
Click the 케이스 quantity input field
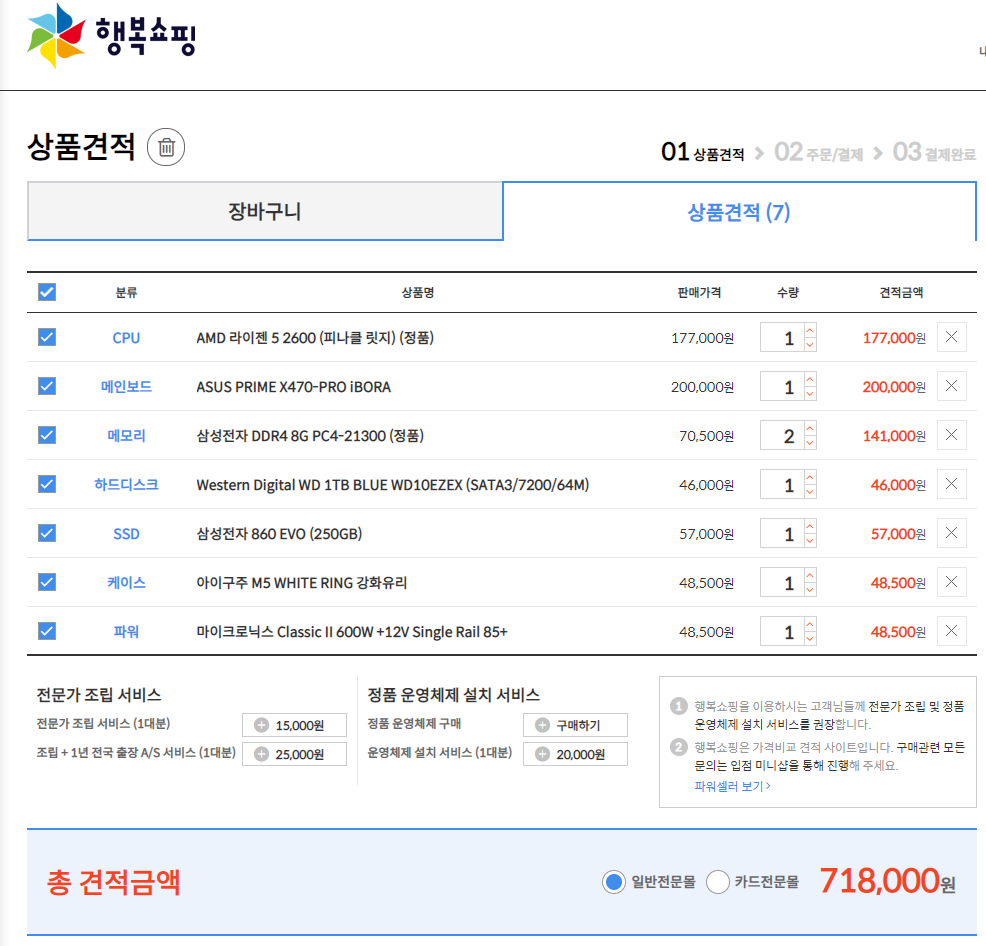coord(782,583)
